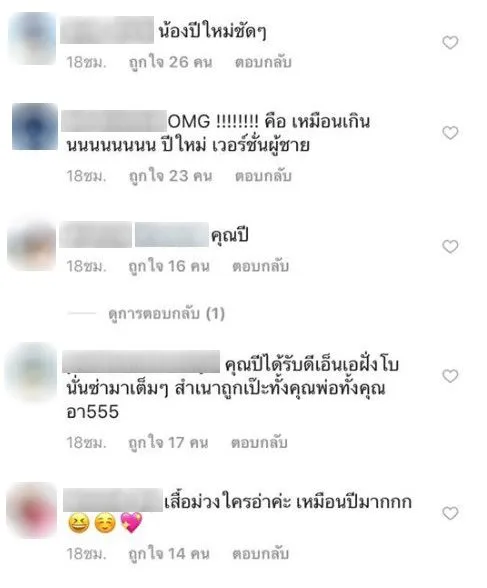Screen dimensions: 487x588
Task: Show who liked 'ถูกใจ 14 คน'
Action: 169,554
